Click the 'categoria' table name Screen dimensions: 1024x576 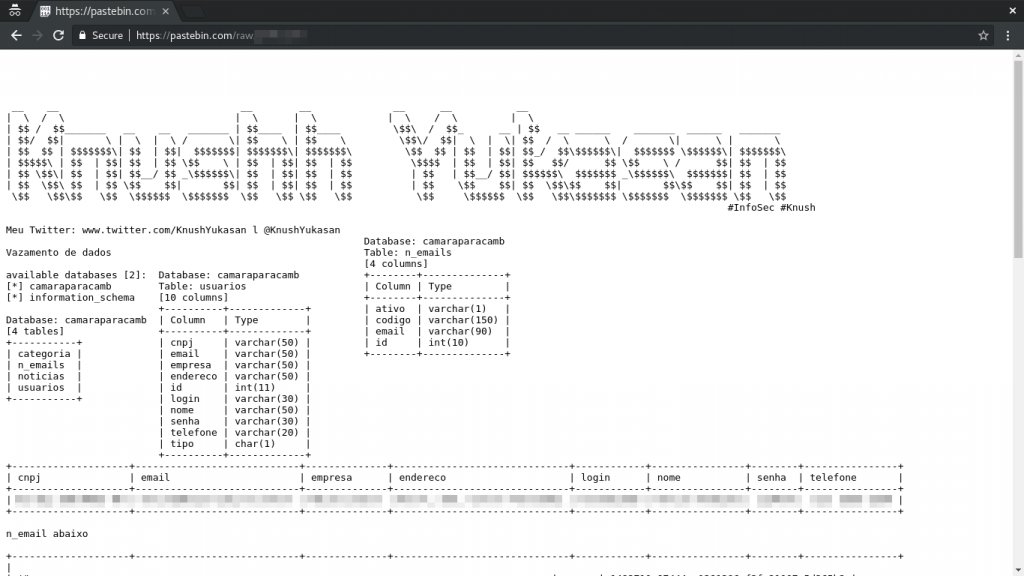coord(44,353)
